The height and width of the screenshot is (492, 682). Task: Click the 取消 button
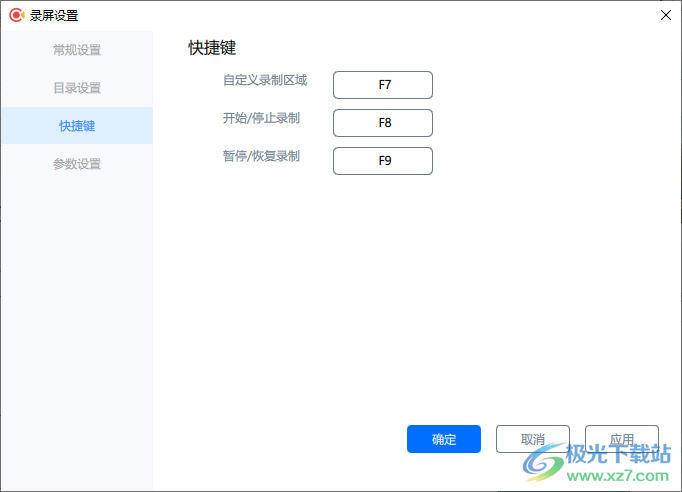click(x=533, y=439)
